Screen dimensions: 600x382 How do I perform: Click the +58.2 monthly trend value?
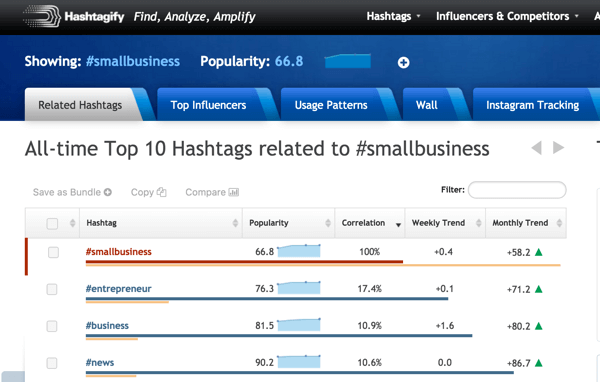518,252
